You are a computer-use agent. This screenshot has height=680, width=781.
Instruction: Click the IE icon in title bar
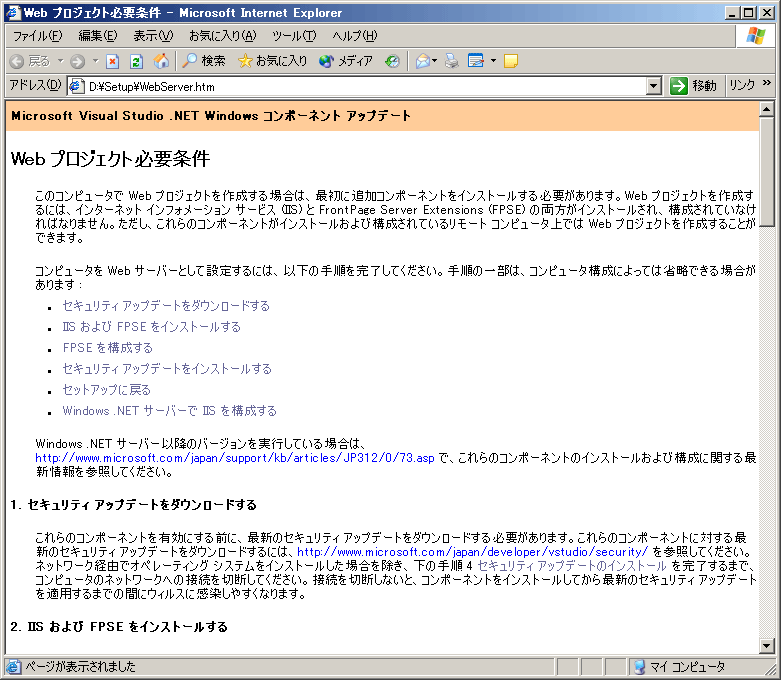[12, 12]
